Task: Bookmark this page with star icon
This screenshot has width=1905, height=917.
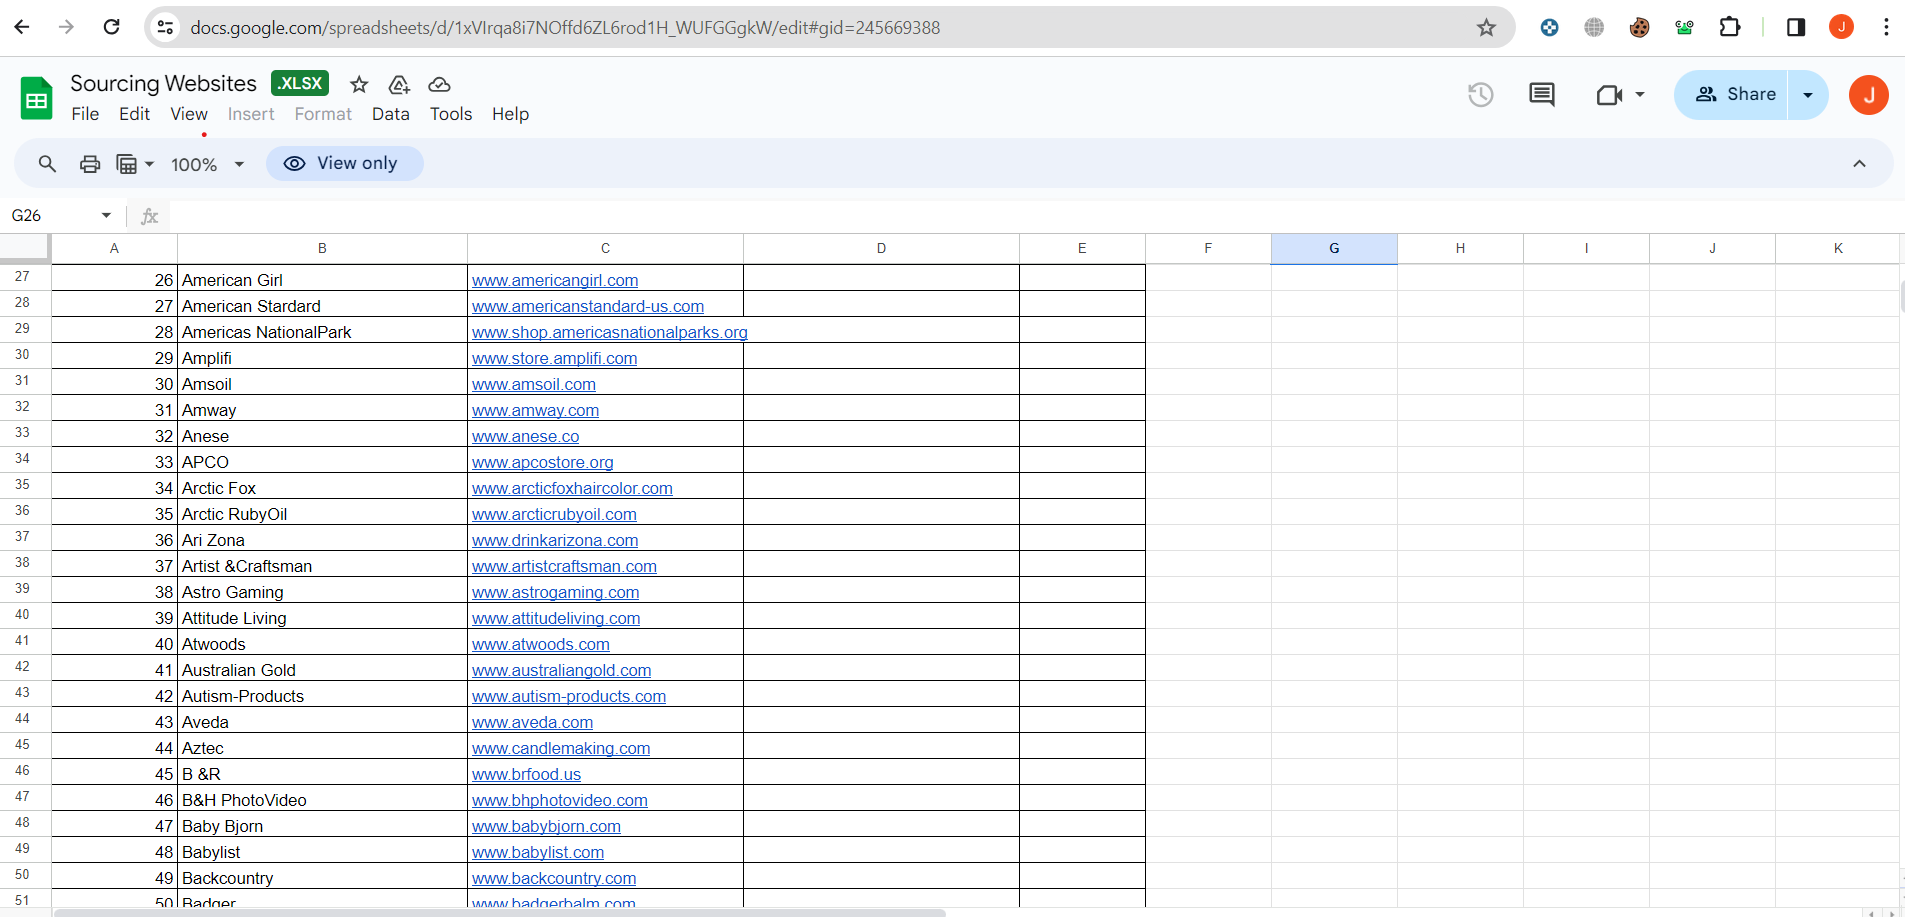Action: (1486, 28)
